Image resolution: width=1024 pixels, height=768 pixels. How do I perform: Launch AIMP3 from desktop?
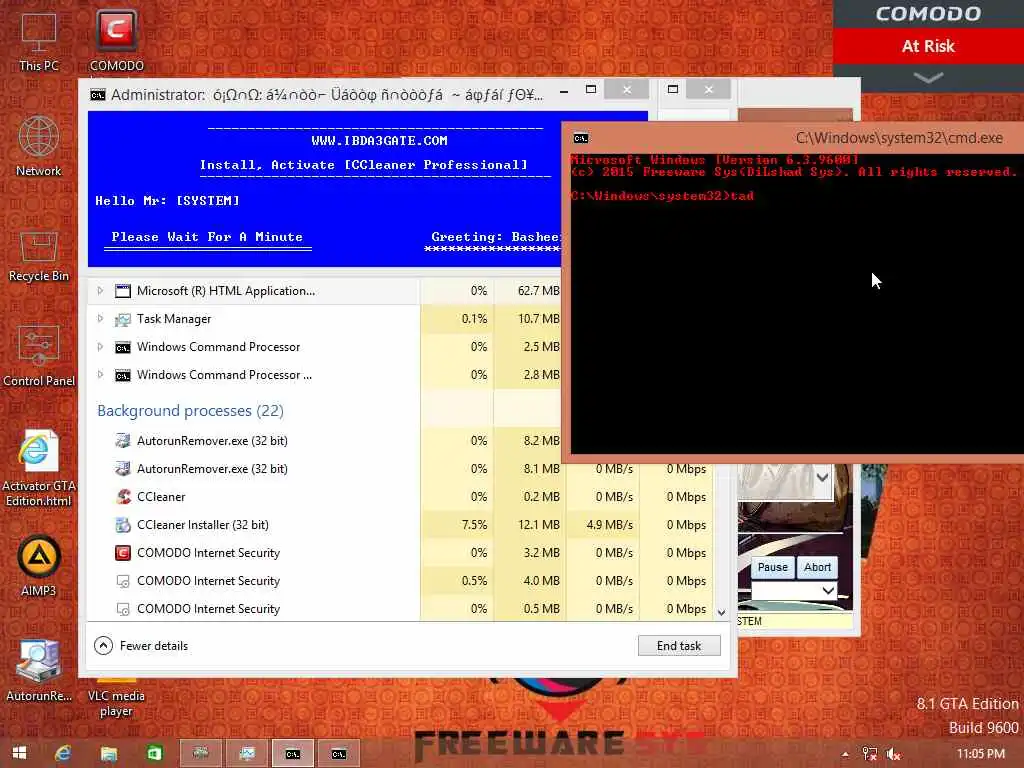(39, 566)
